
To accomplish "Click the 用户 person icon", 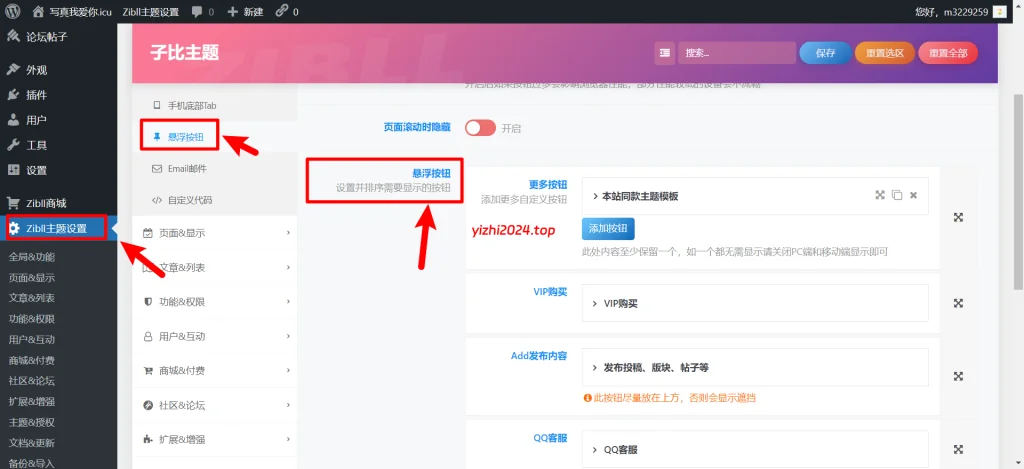I will pos(13,120).
